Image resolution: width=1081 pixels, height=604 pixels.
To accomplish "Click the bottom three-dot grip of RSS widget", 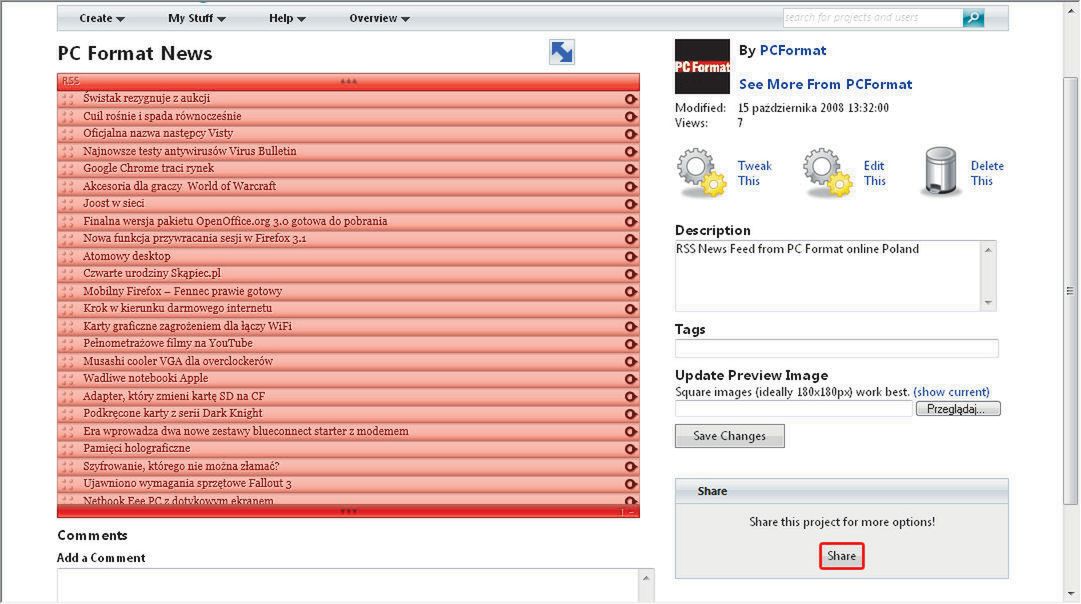I will (x=348, y=512).
